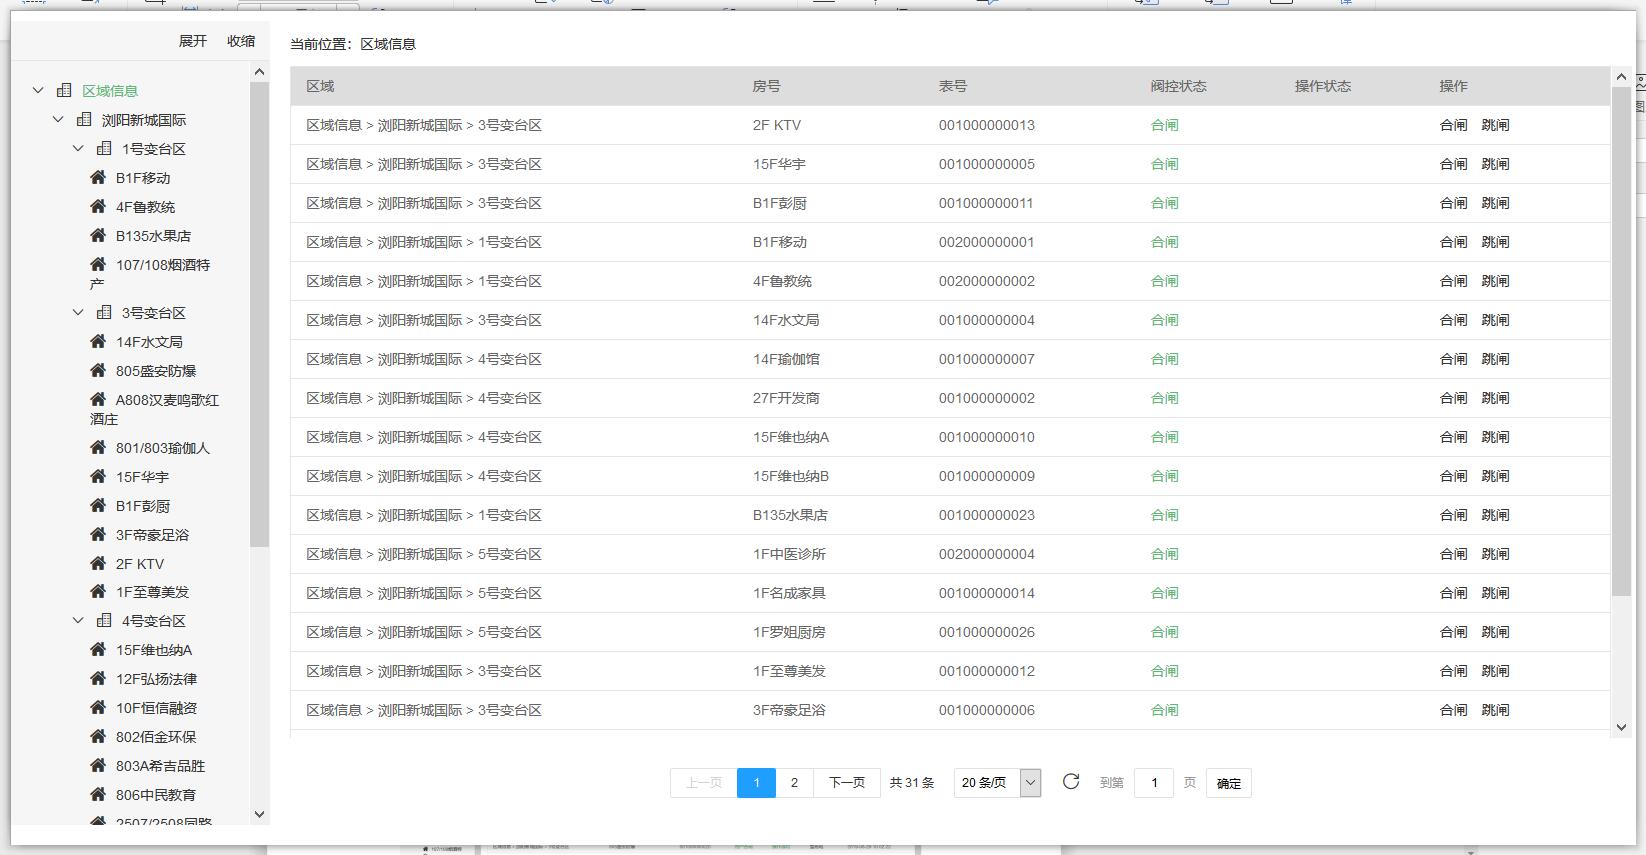Screen dimensions: 1646x855
Task: Click 展开 to expand all tree nodes
Action: (x=192, y=41)
